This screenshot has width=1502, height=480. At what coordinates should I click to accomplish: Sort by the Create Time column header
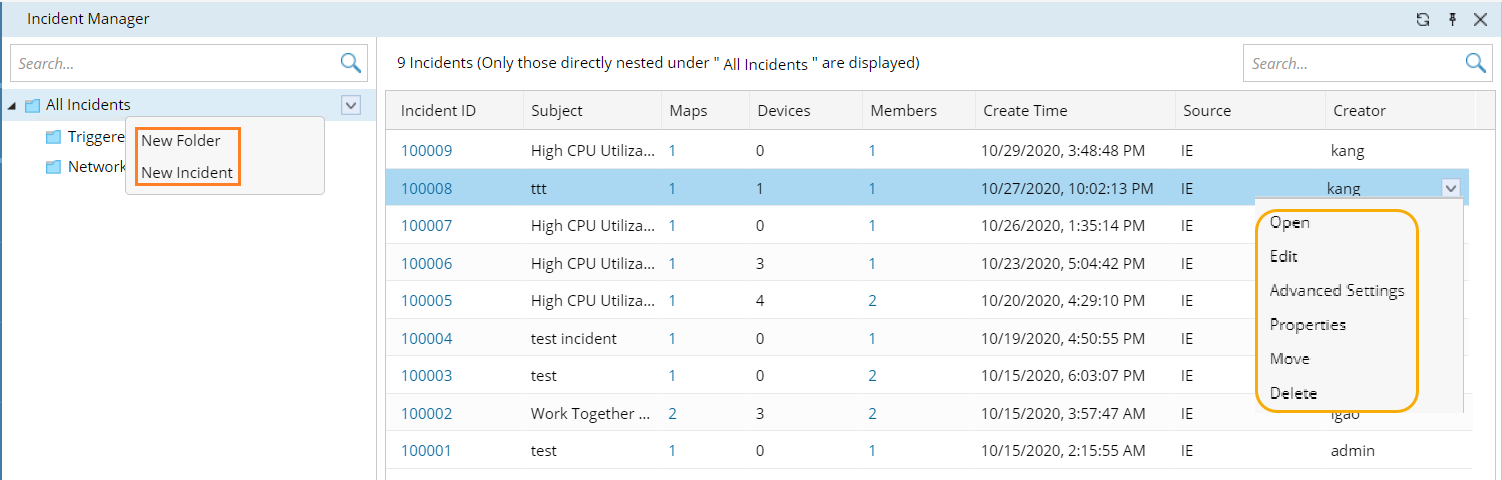[1025, 111]
